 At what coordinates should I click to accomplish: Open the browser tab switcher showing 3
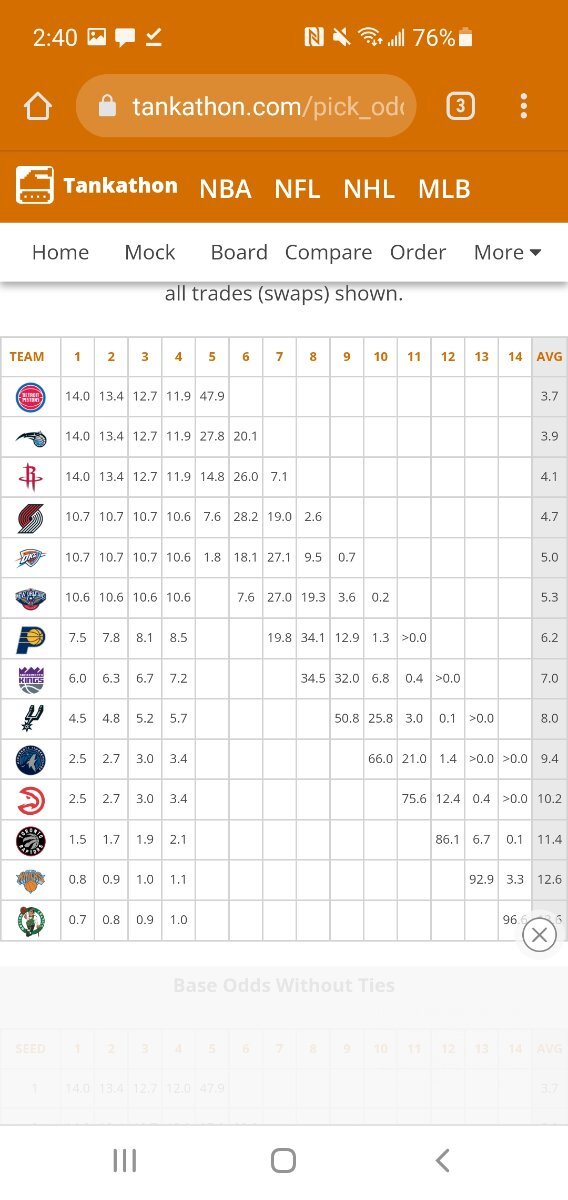click(x=460, y=106)
